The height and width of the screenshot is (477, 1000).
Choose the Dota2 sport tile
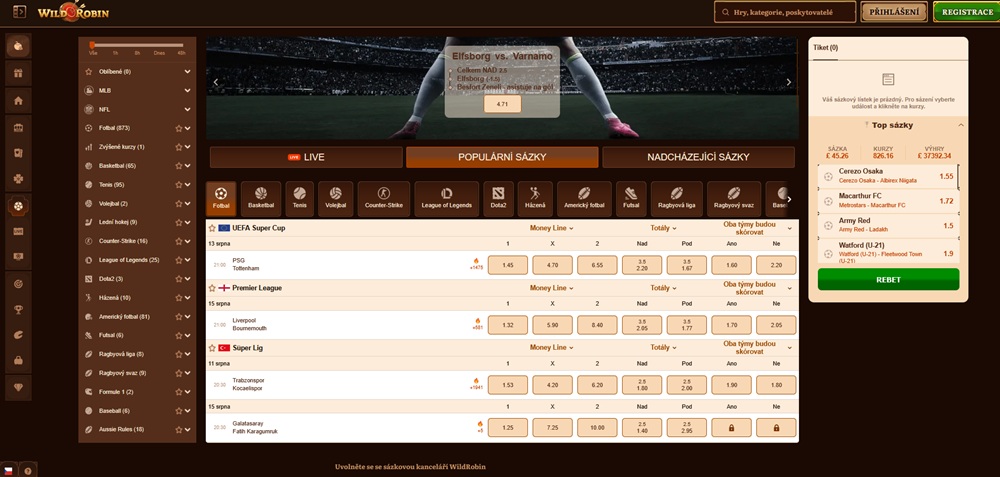coord(498,198)
